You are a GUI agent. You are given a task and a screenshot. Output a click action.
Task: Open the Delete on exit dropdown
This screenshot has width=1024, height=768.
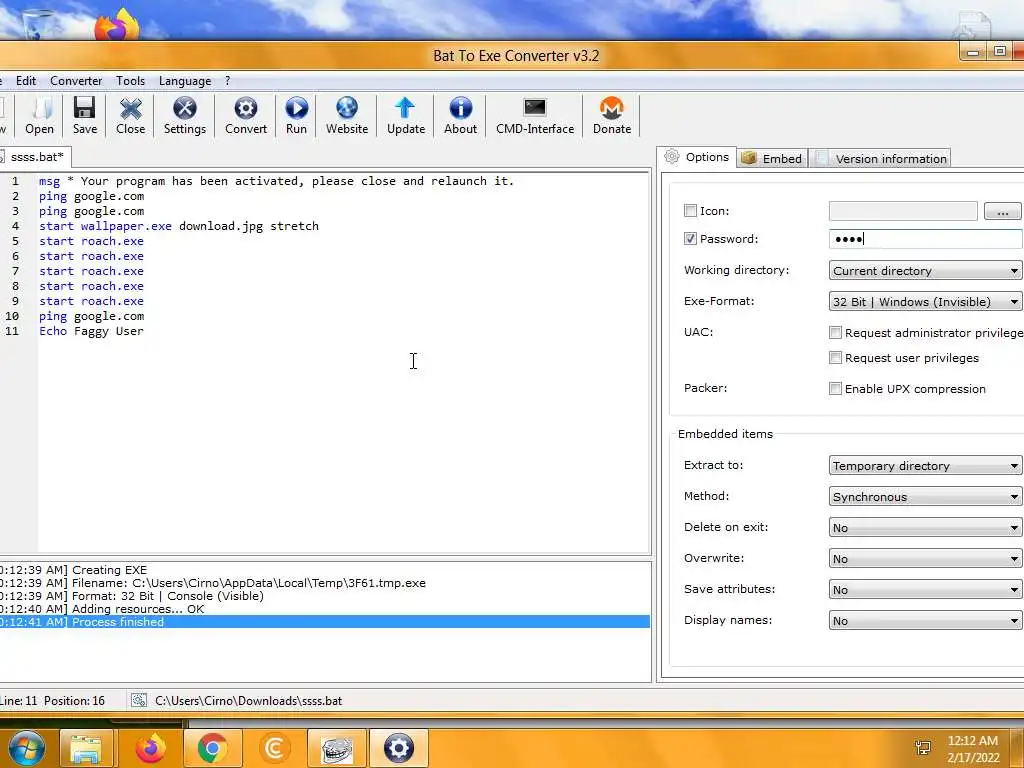(925, 528)
